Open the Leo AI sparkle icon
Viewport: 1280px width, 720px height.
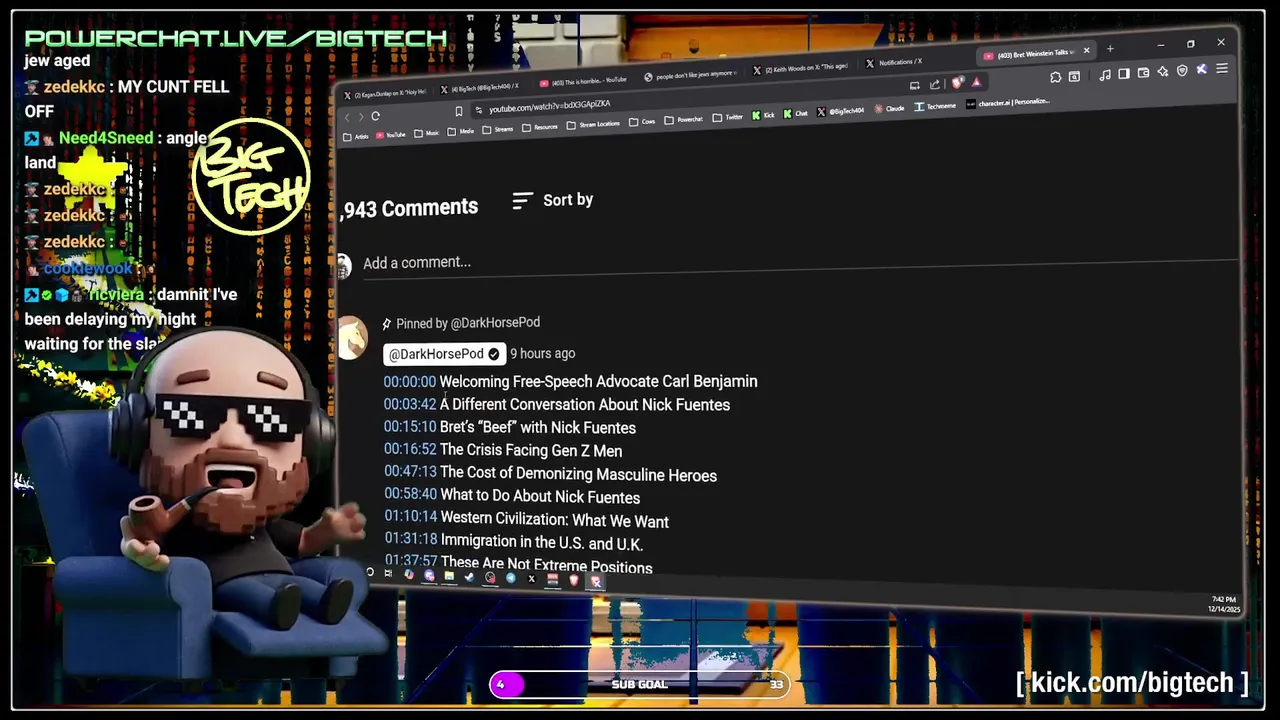coord(1162,72)
